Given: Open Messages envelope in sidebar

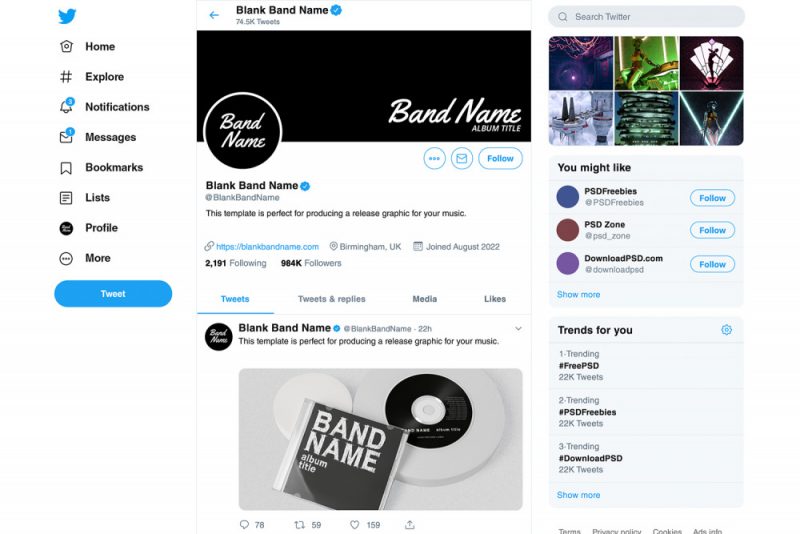Looking at the screenshot, I should (x=66, y=137).
